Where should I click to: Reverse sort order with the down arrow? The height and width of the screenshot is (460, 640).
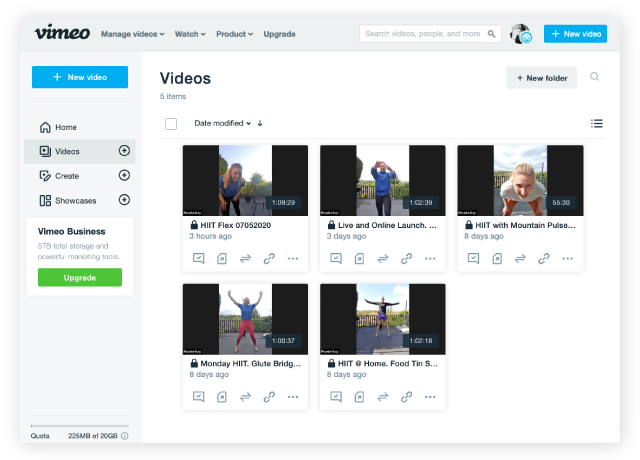click(260, 123)
